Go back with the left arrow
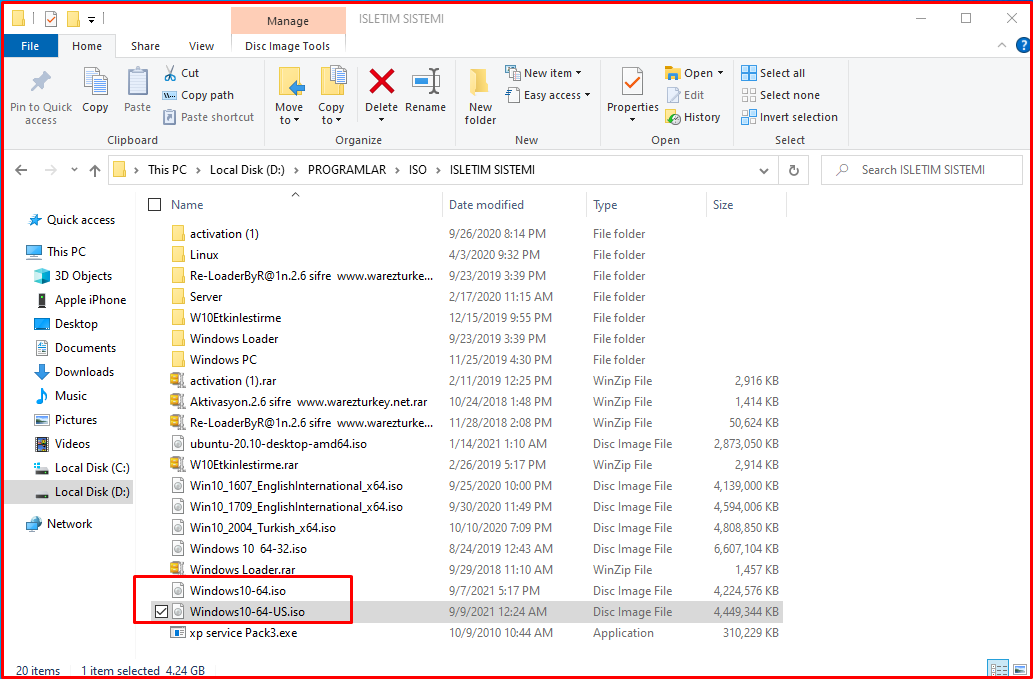 click(21, 170)
